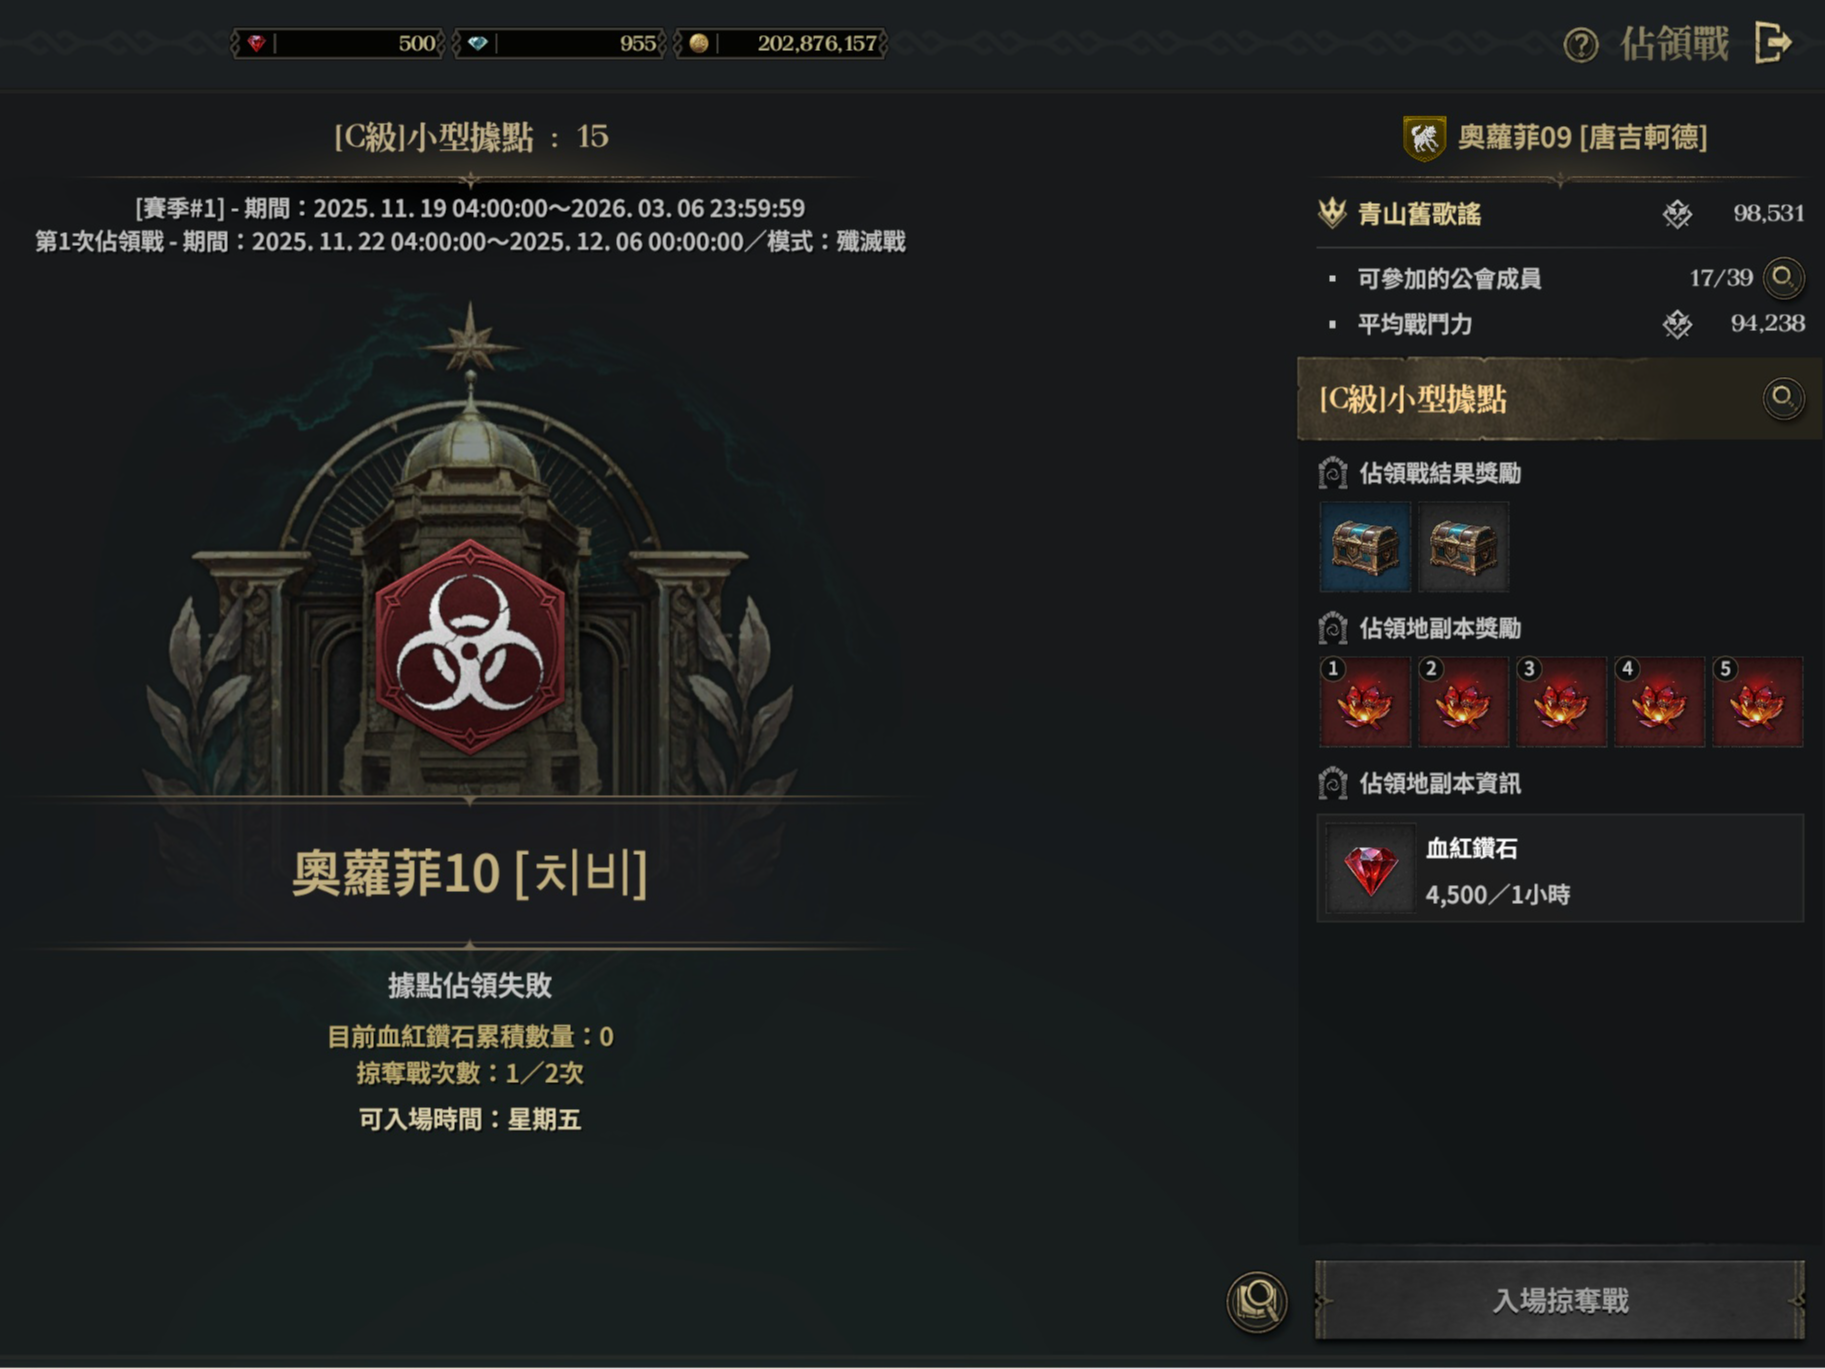Image resolution: width=1825 pixels, height=1369 pixels.
Task: Open the help question mark icon
Action: (x=1580, y=45)
